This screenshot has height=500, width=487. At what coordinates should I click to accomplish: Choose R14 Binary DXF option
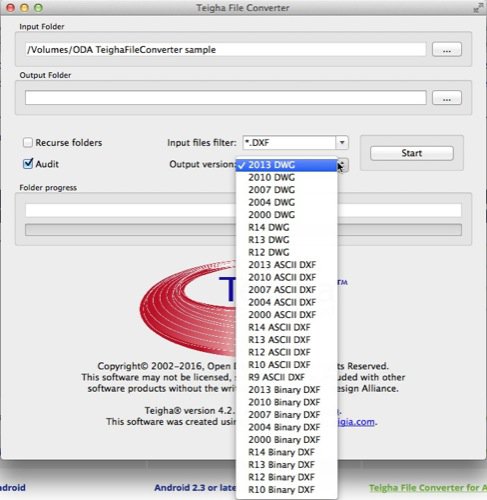click(x=287, y=452)
